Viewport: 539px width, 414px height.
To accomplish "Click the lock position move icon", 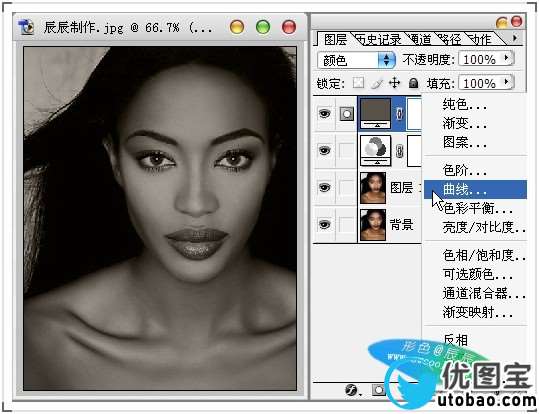I will pyautogui.click(x=395, y=83).
